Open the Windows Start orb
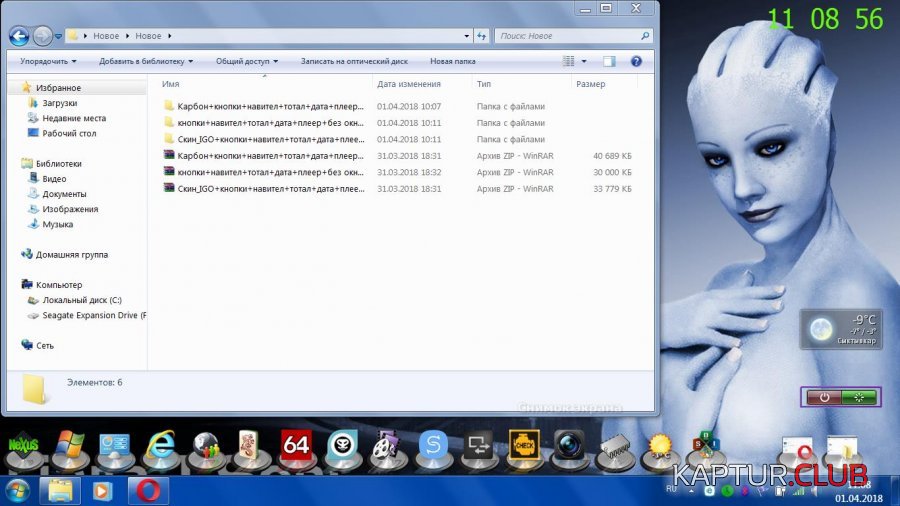Screen dimensions: 900x506 click(17, 492)
